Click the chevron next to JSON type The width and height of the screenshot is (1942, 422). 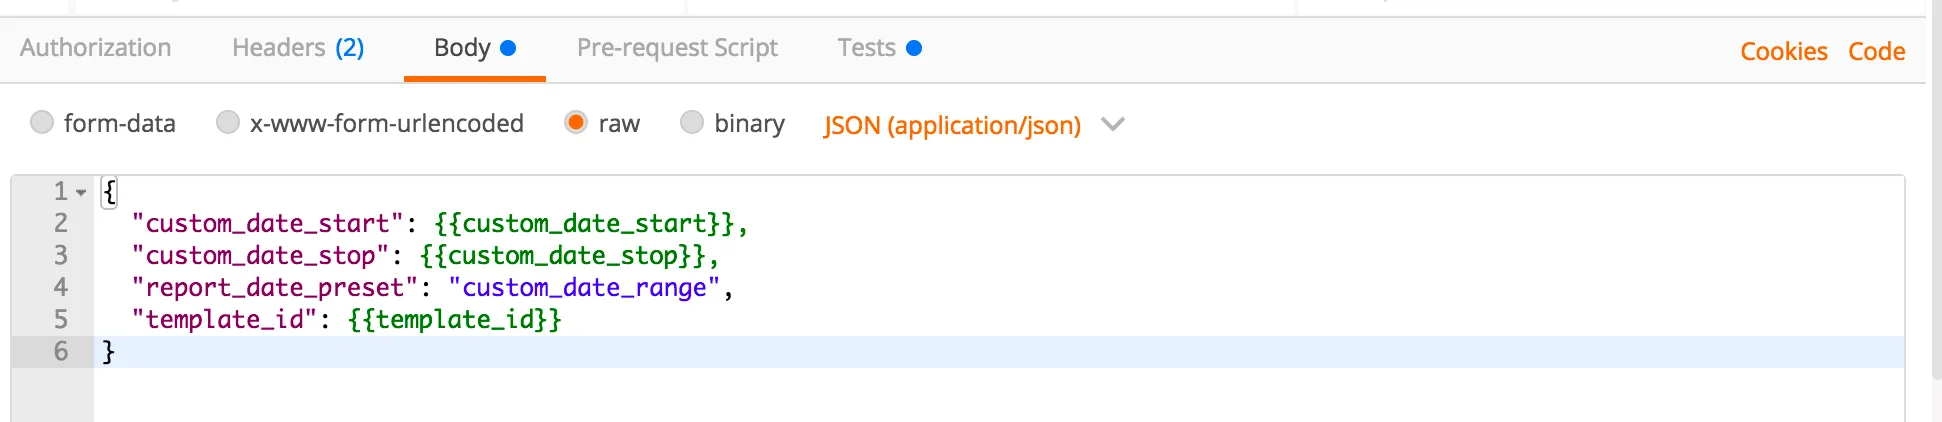pos(1113,124)
